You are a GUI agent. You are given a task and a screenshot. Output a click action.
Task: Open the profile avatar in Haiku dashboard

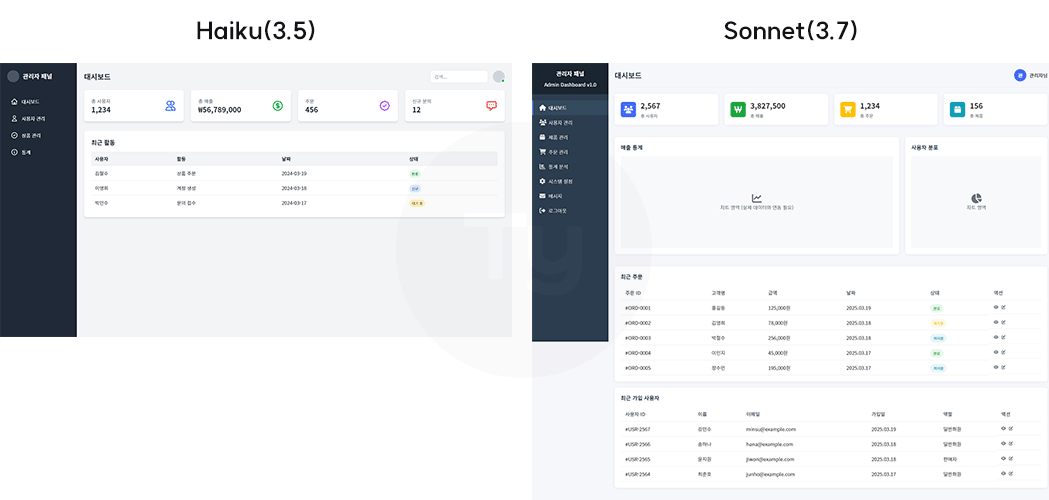click(x=498, y=76)
